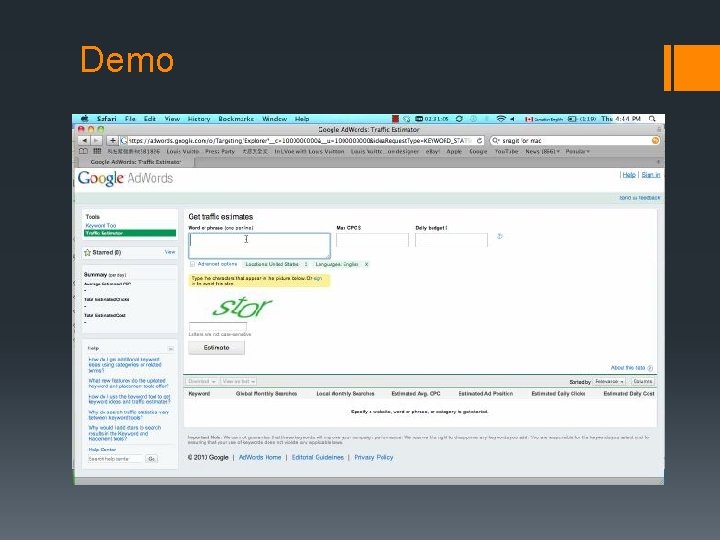Open the YouTube bookmark
Viewport: 720px width, 540px height.
click(x=506, y=151)
